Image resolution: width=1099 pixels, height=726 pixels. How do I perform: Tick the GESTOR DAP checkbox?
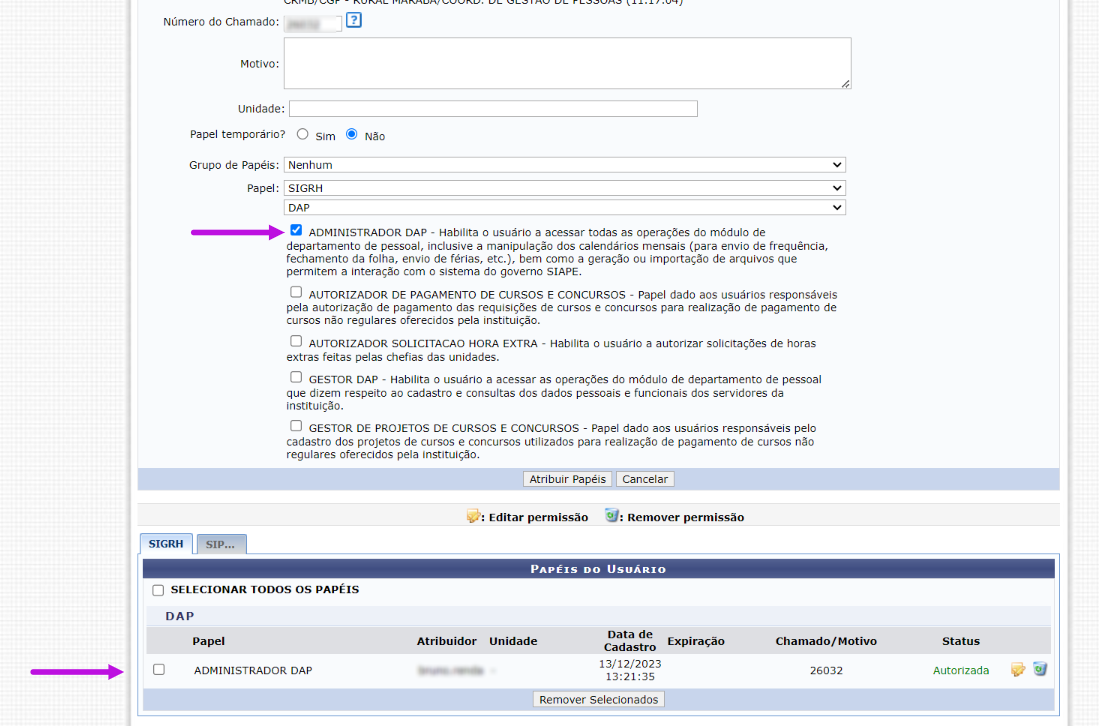tap(296, 377)
